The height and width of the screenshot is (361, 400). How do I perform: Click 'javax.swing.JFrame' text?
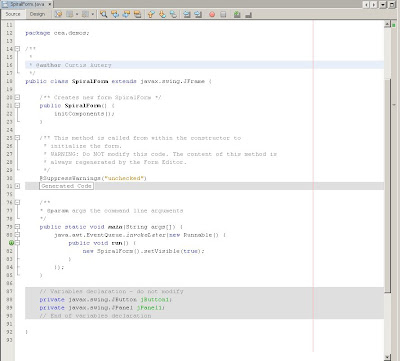coord(172,81)
